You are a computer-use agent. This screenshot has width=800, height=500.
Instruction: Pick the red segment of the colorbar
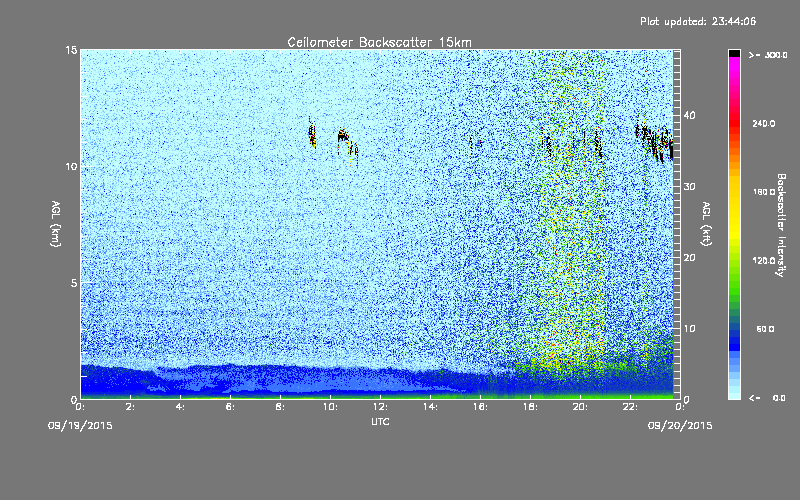click(734, 122)
